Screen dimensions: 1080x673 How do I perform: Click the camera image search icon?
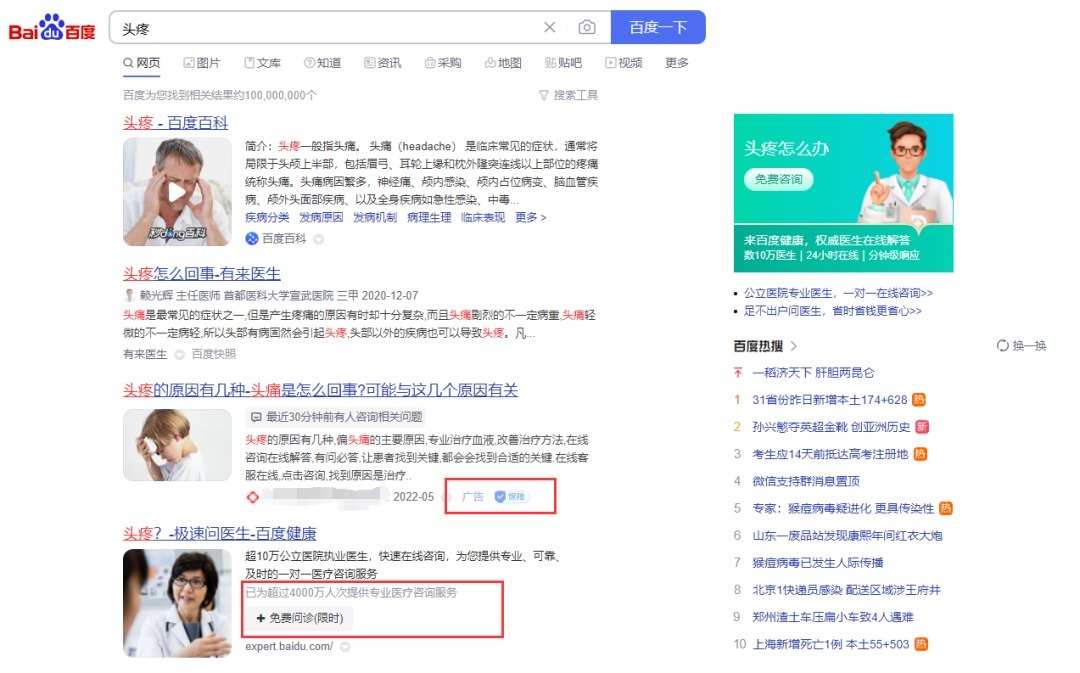coord(587,28)
